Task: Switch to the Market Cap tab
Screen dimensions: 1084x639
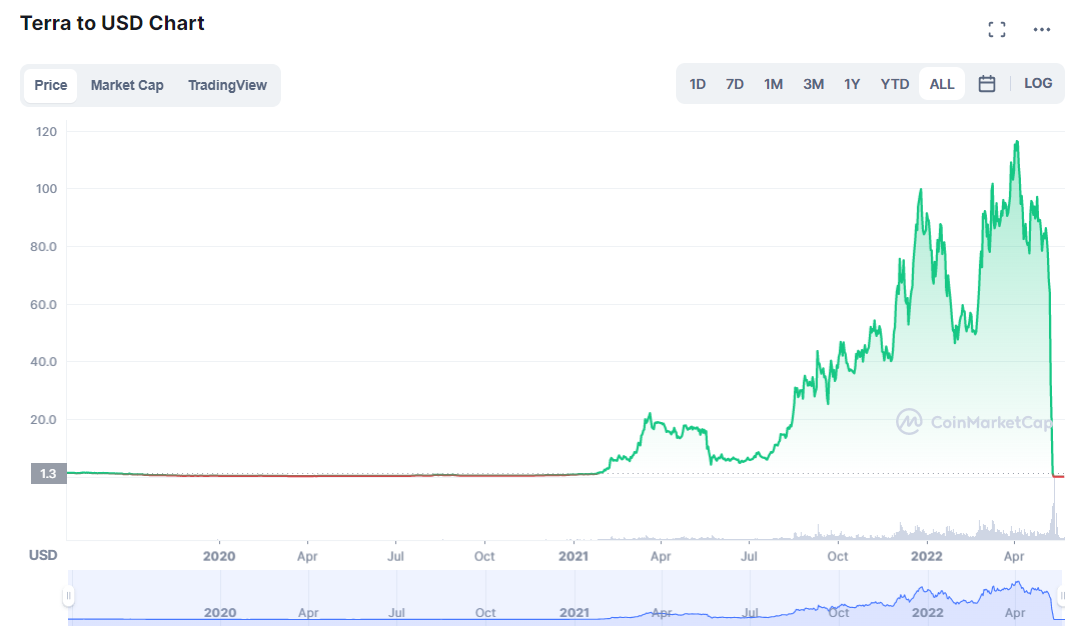Action: coord(127,85)
